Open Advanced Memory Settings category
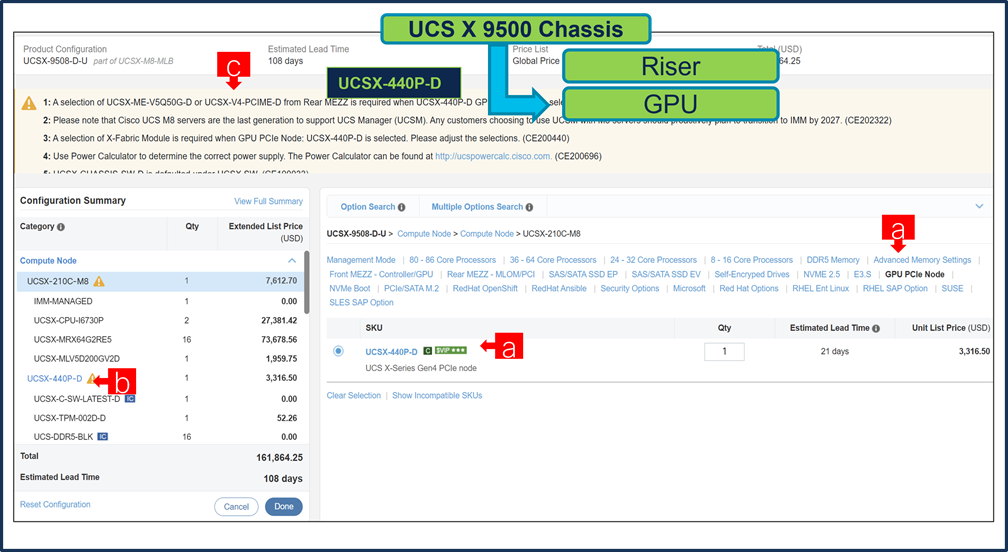The image size is (1008, 552). tap(922, 260)
